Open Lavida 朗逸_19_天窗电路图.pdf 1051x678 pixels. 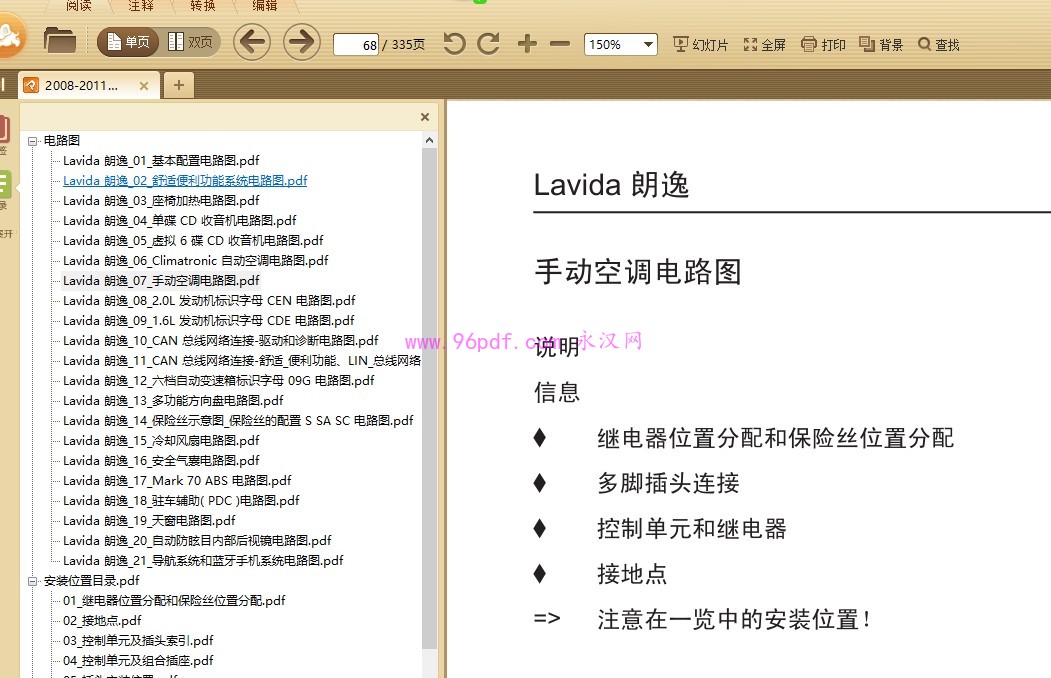tap(149, 521)
